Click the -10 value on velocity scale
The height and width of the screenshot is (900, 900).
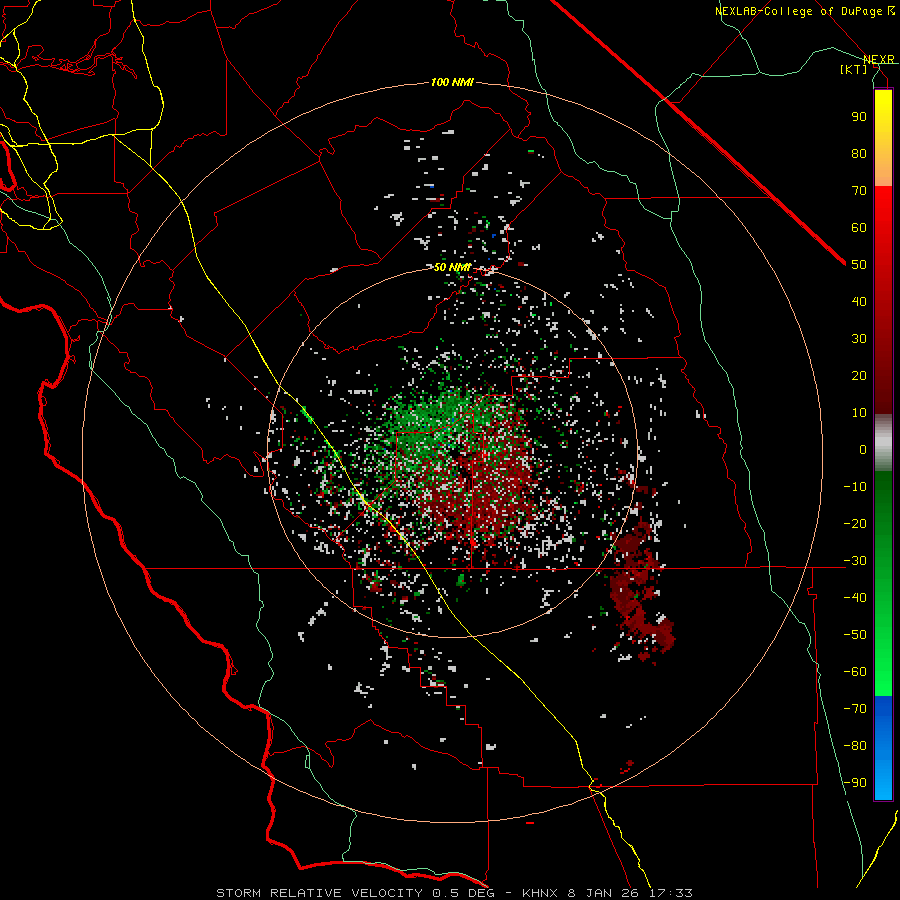pyautogui.click(x=855, y=487)
